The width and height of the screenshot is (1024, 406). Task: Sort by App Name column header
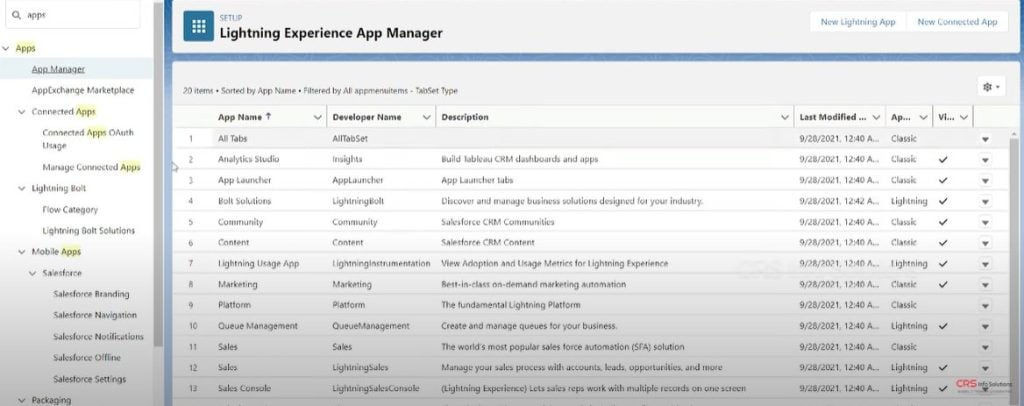(244, 117)
